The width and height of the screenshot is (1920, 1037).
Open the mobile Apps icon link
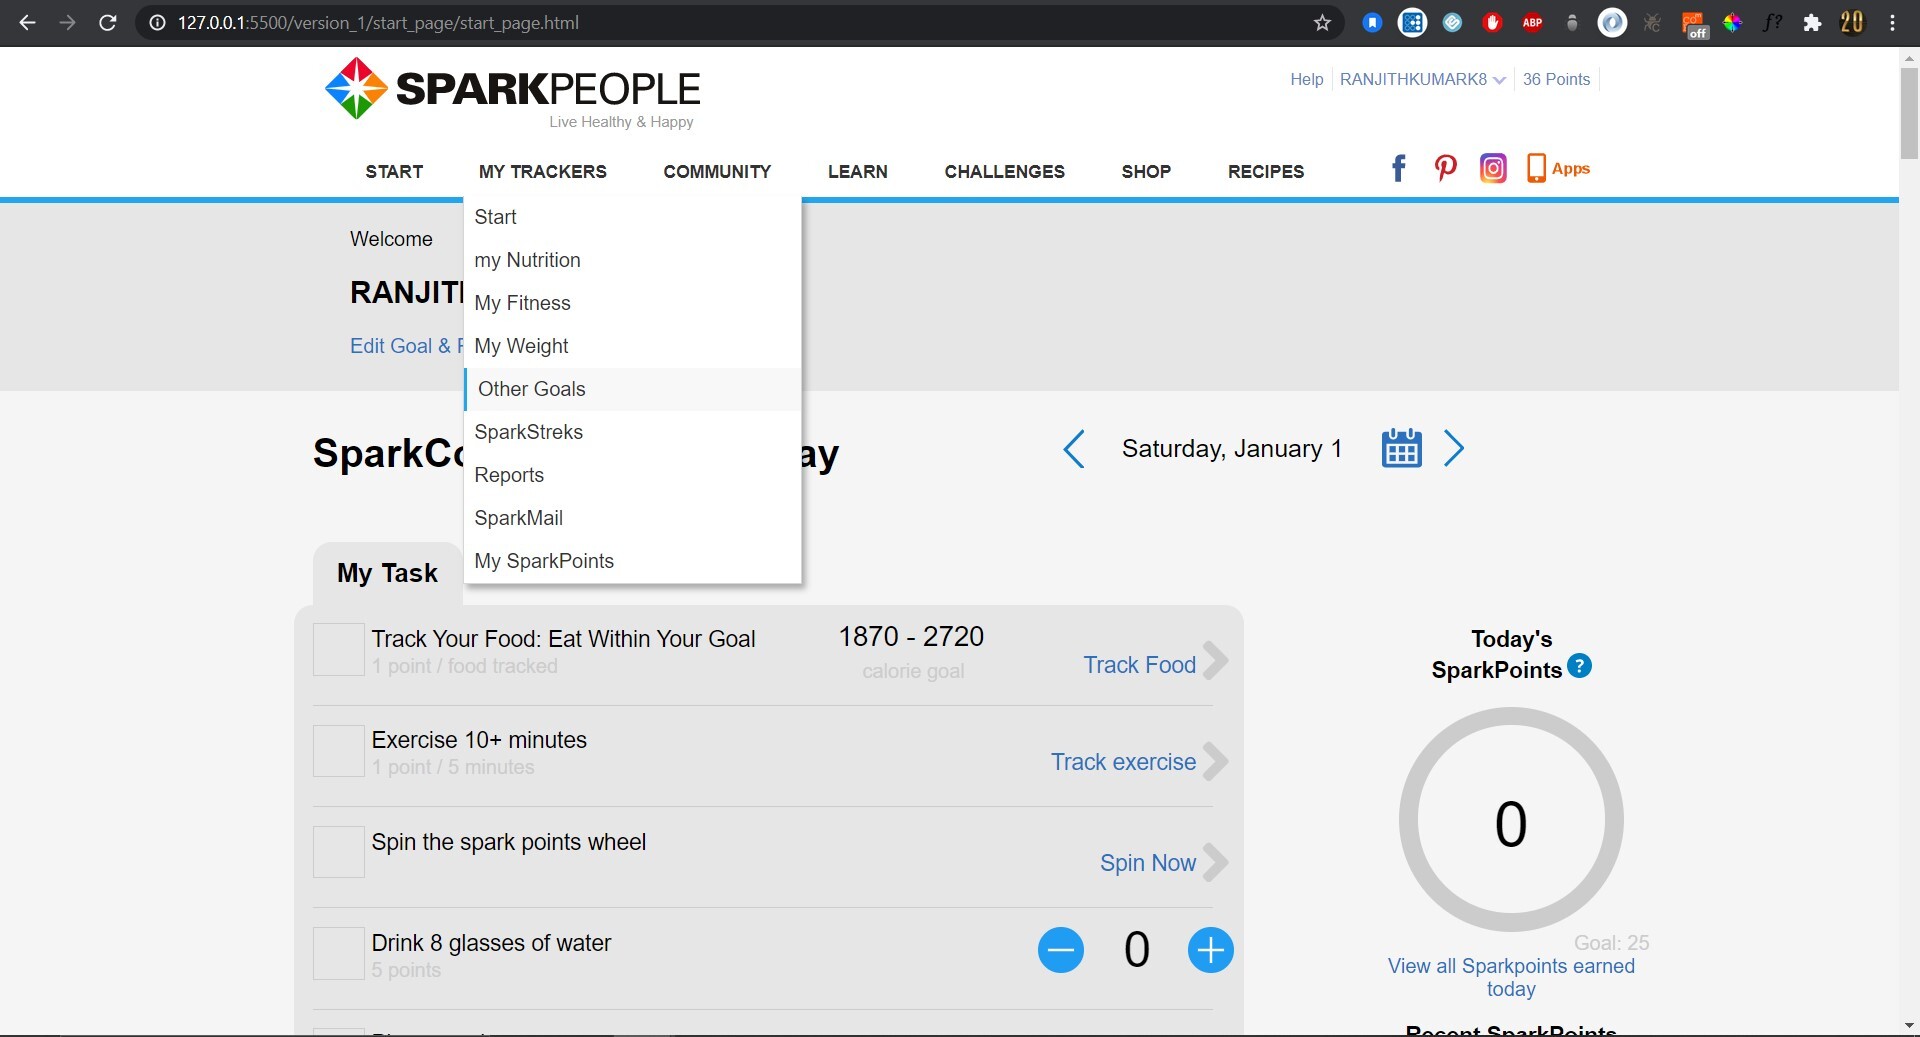[1558, 168]
